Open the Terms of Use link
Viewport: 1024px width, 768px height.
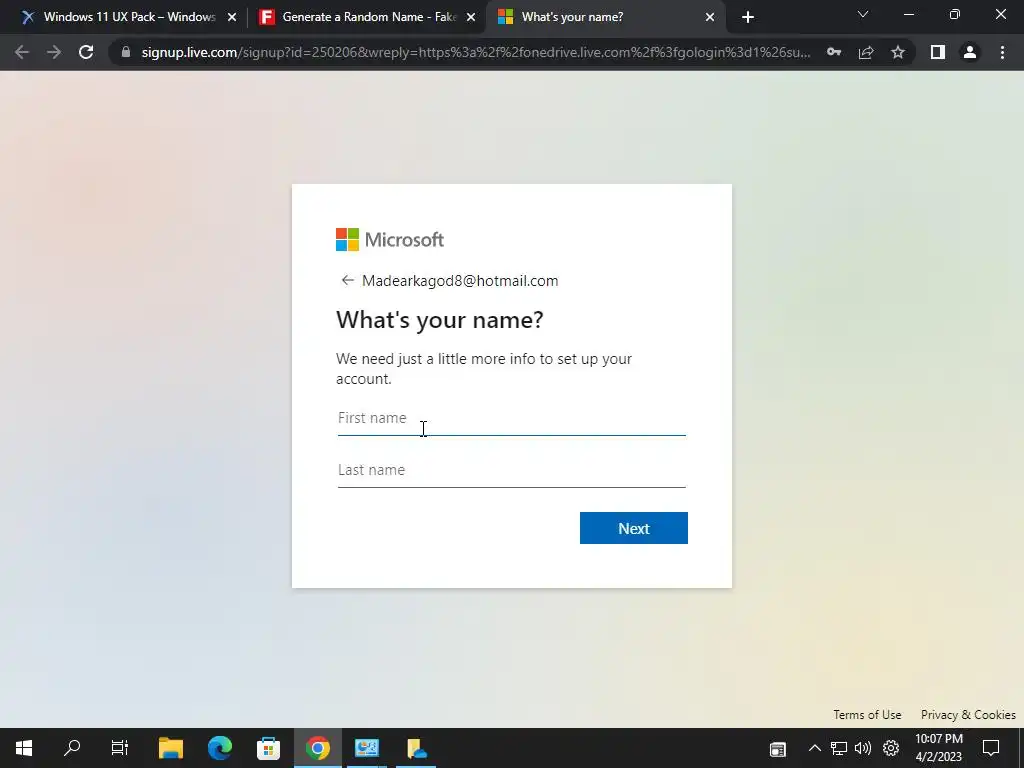point(867,714)
